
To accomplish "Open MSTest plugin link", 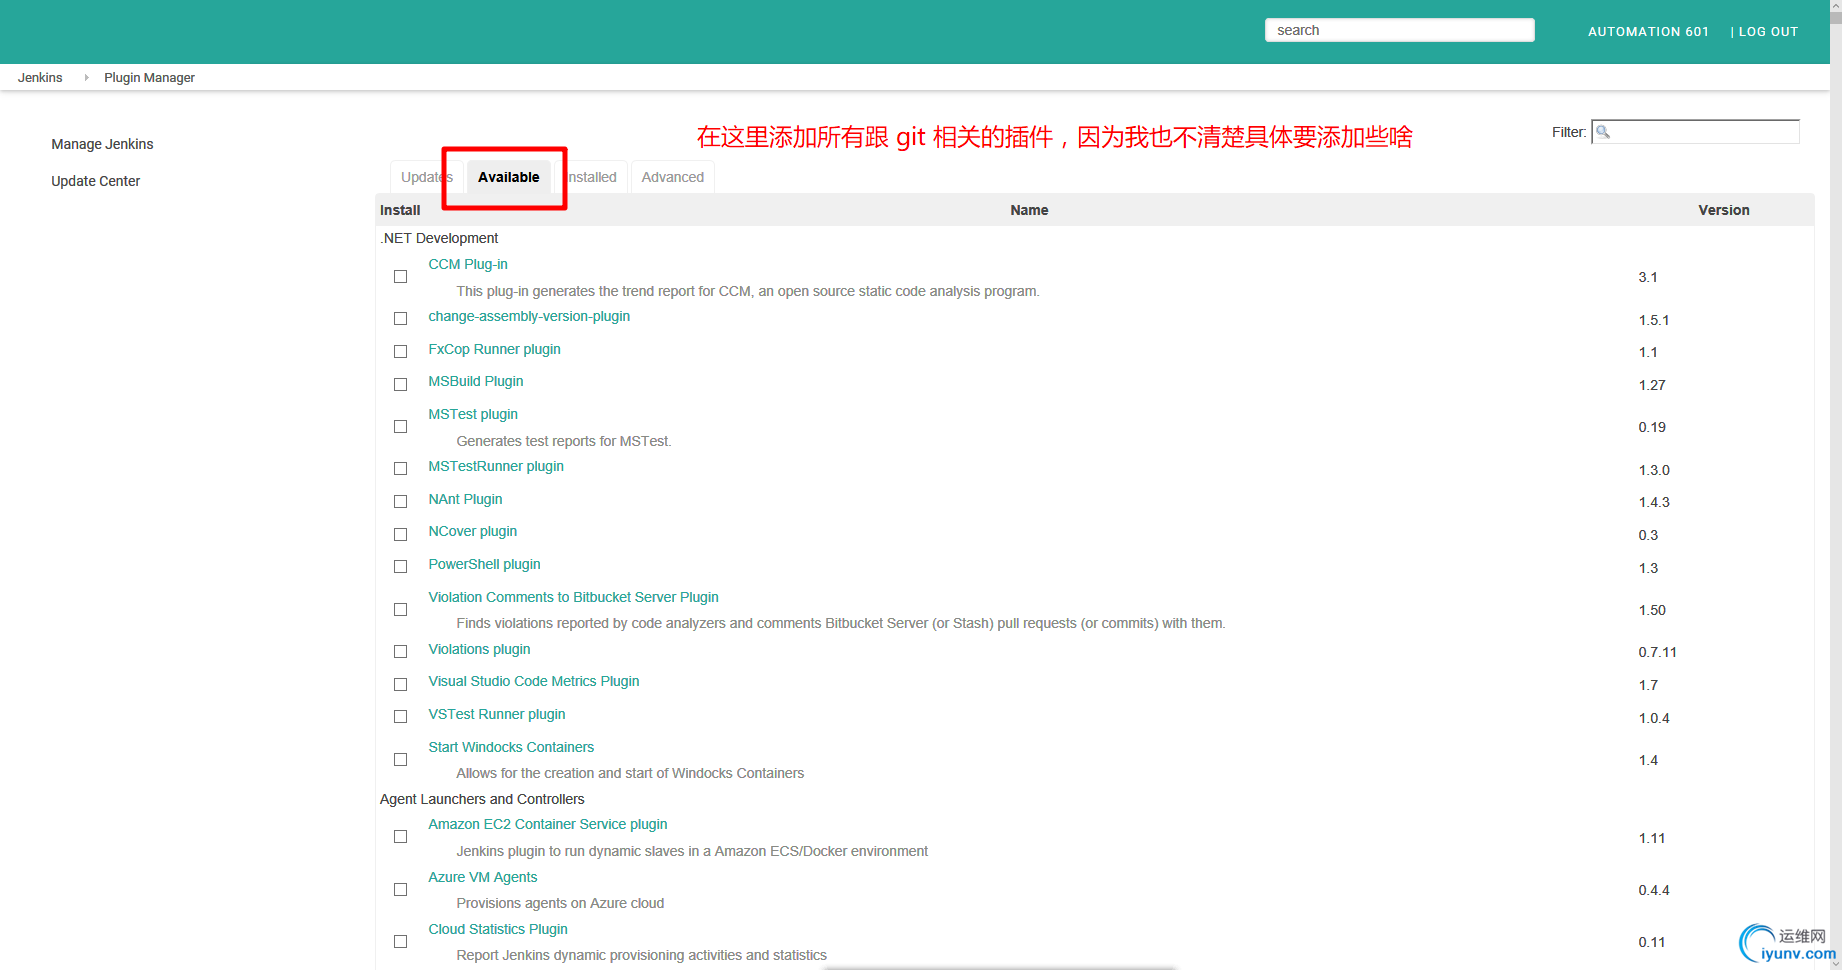I will (473, 414).
